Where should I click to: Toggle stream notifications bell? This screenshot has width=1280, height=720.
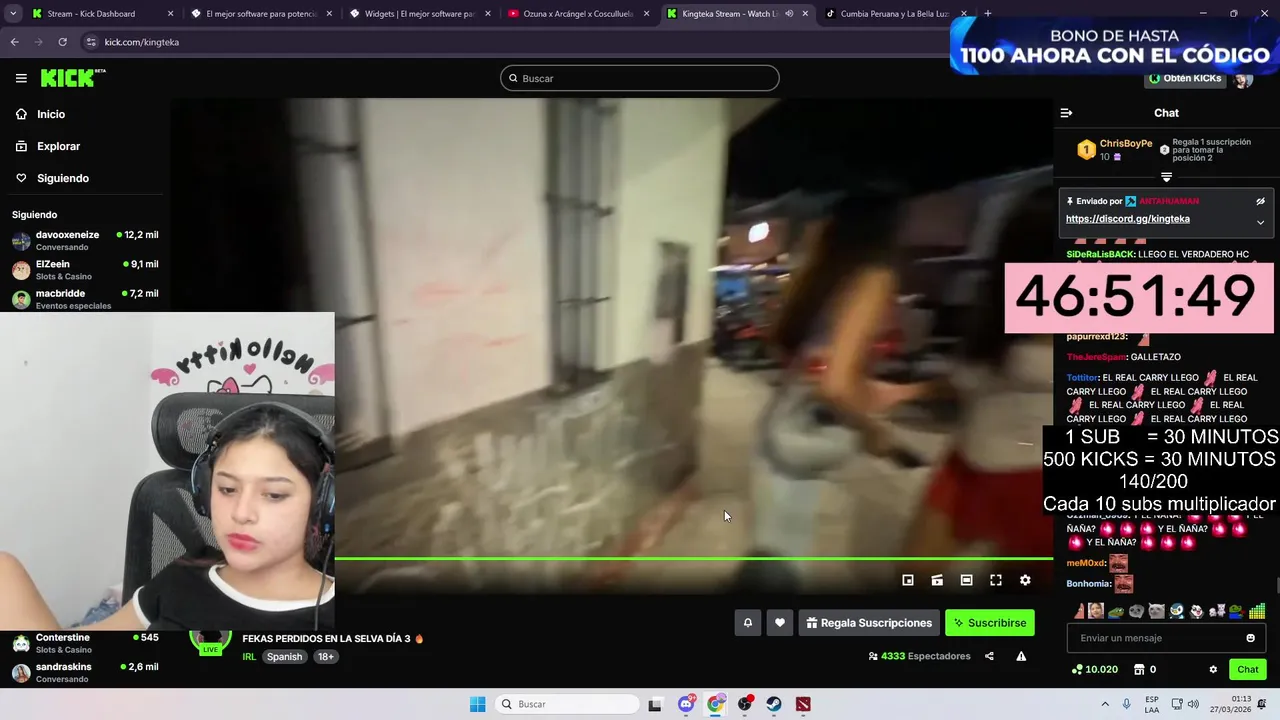click(x=747, y=623)
